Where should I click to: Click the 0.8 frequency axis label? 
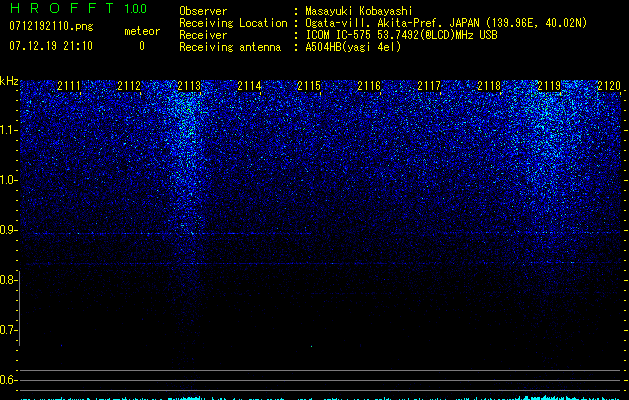8,280
